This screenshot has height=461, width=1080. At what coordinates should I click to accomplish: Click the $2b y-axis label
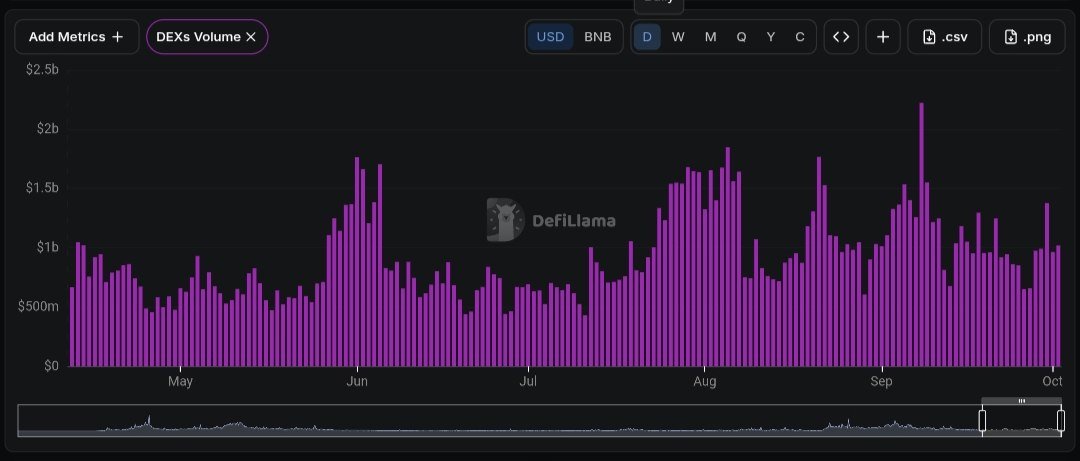(46, 129)
